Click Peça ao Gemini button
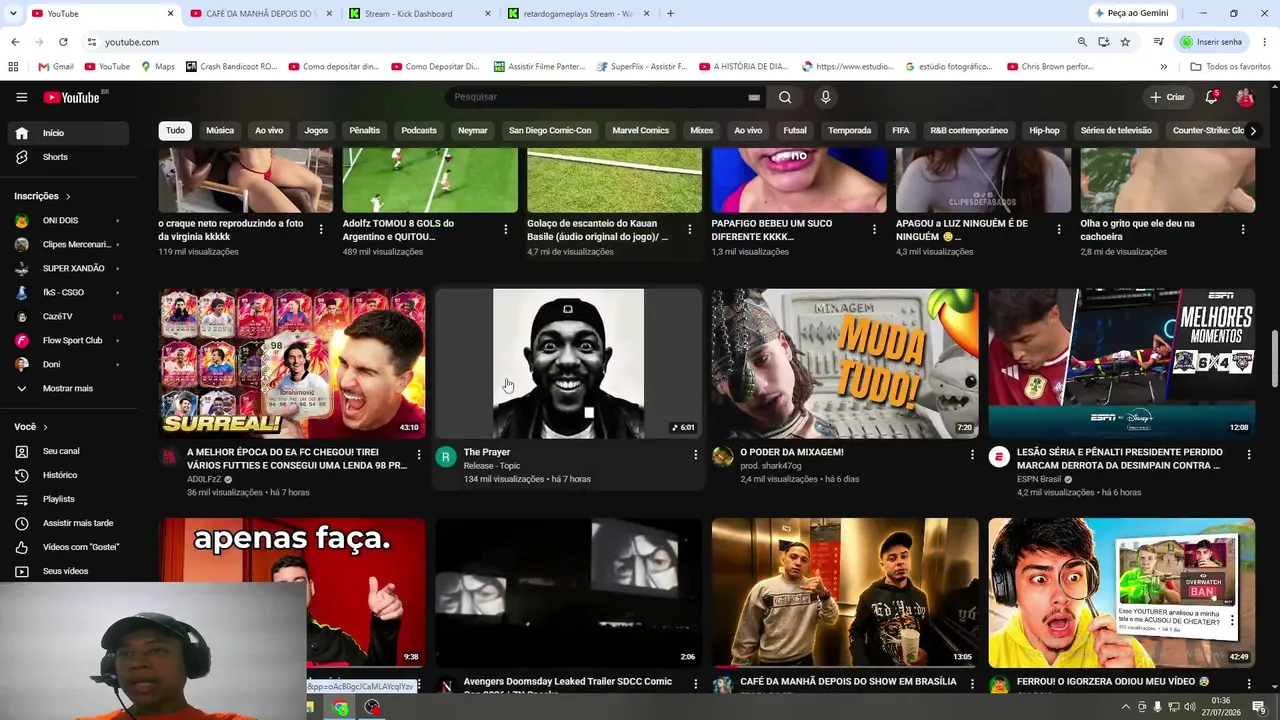The height and width of the screenshot is (720, 1280). [1131, 14]
